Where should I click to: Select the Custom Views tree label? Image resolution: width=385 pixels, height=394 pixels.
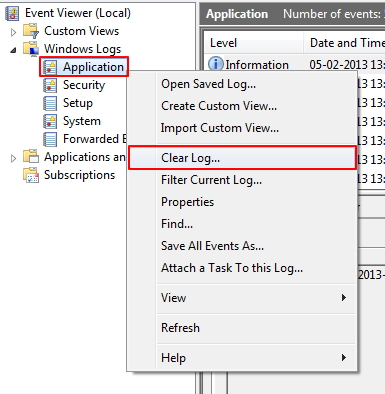coord(82,31)
